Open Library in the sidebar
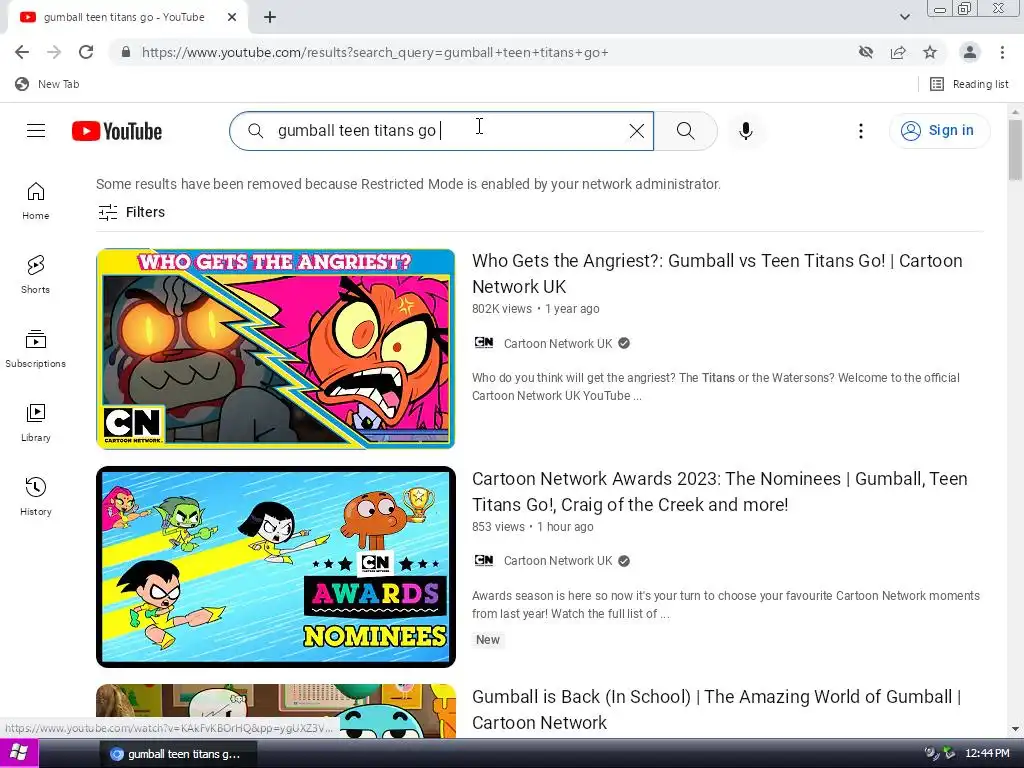This screenshot has height=768, width=1024. pyautogui.click(x=36, y=423)
